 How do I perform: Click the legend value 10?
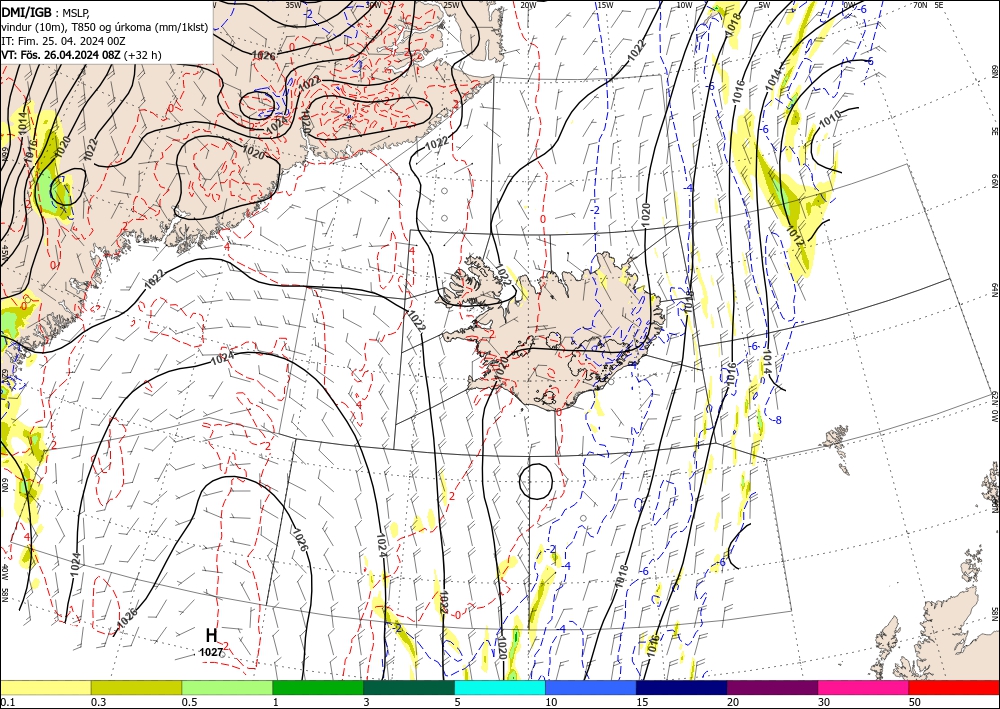[x=551, y=702]
